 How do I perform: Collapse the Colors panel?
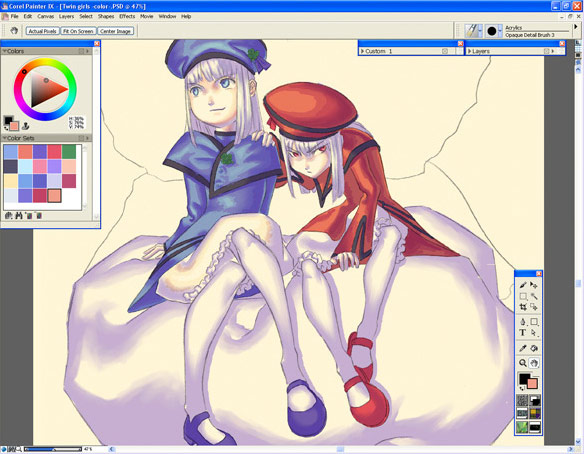(x=4, y=51)
